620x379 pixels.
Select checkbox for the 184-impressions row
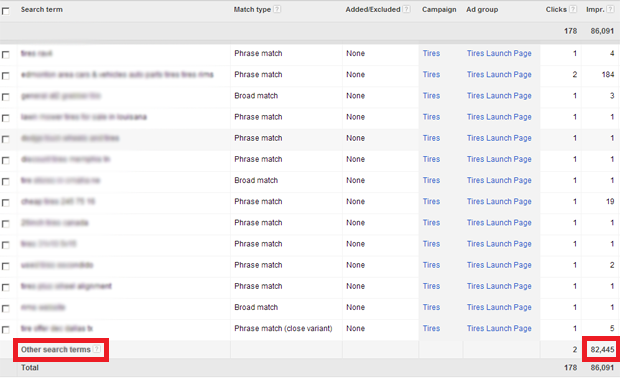6,75
